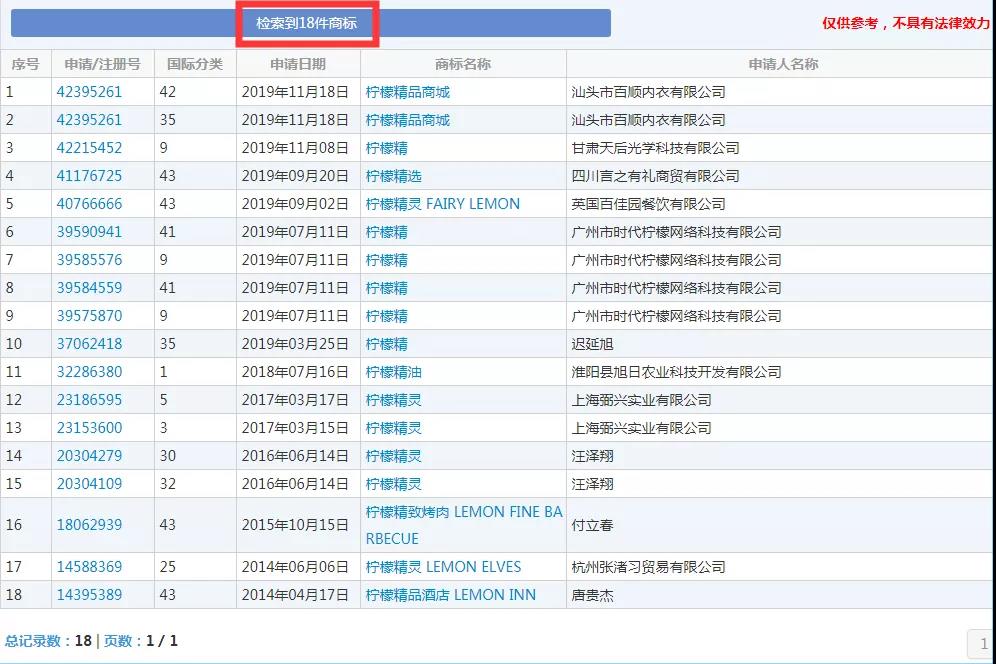Open registration number 20304279
This screenshot has height=664, width=996.
click(x=89, y=456)
